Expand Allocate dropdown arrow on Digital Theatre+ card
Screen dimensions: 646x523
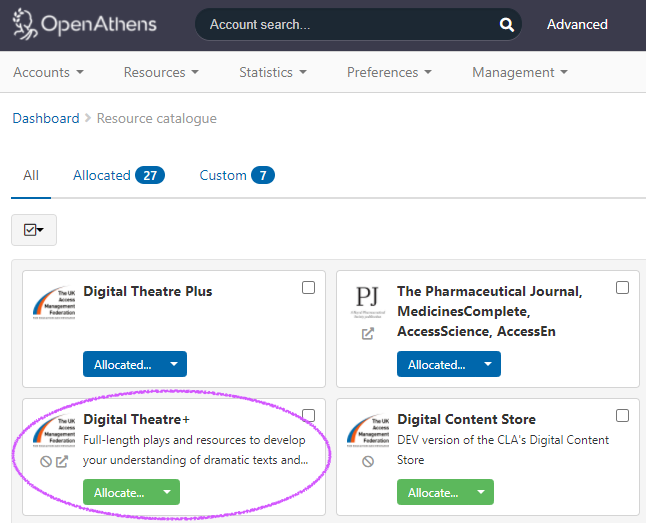click(167, 492)
